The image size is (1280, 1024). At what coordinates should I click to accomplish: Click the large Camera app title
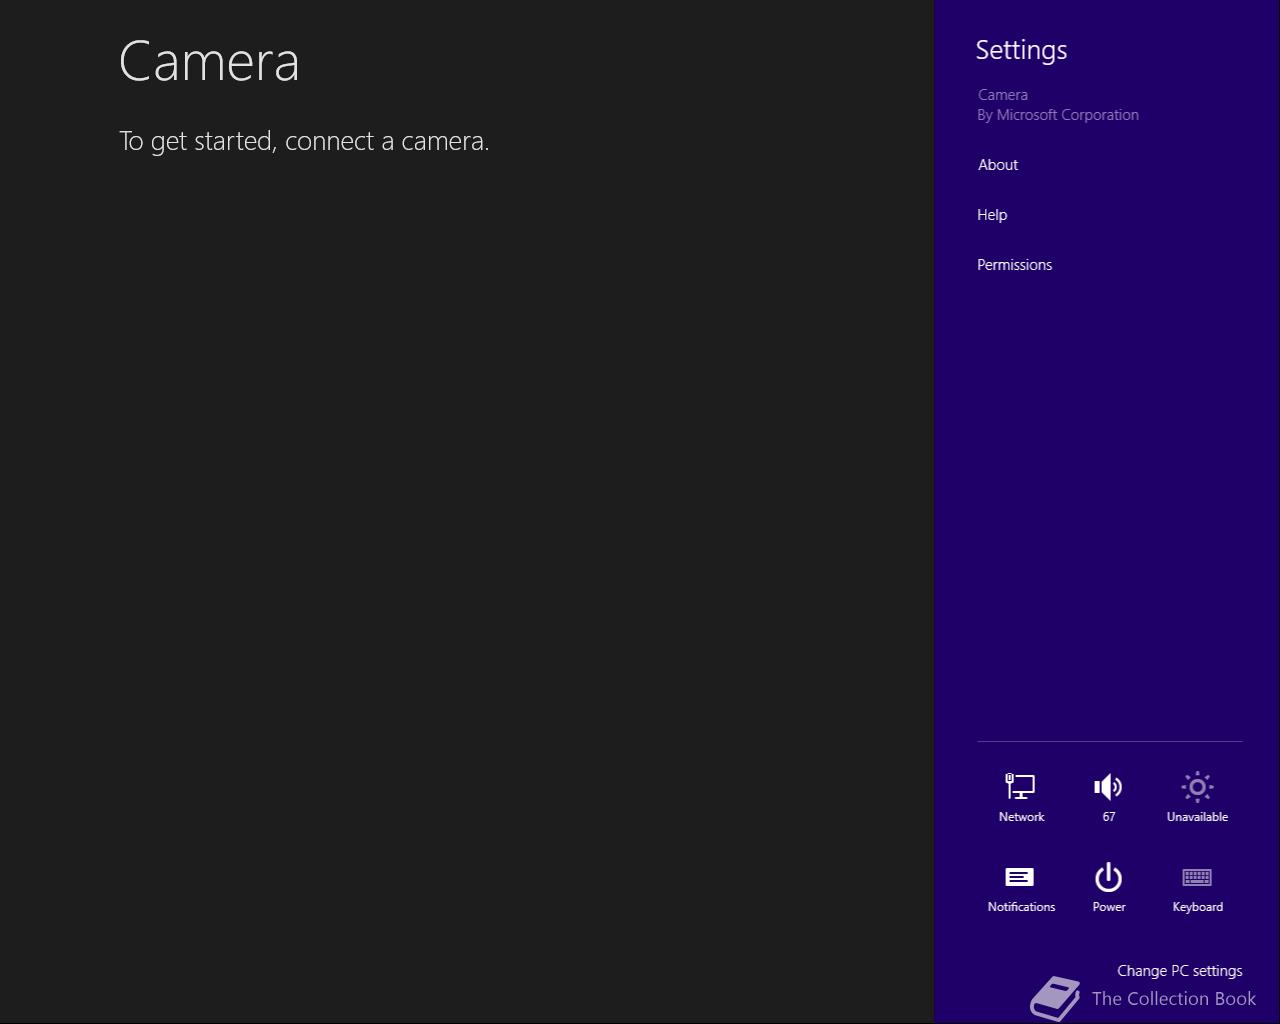tap(209, 62)
